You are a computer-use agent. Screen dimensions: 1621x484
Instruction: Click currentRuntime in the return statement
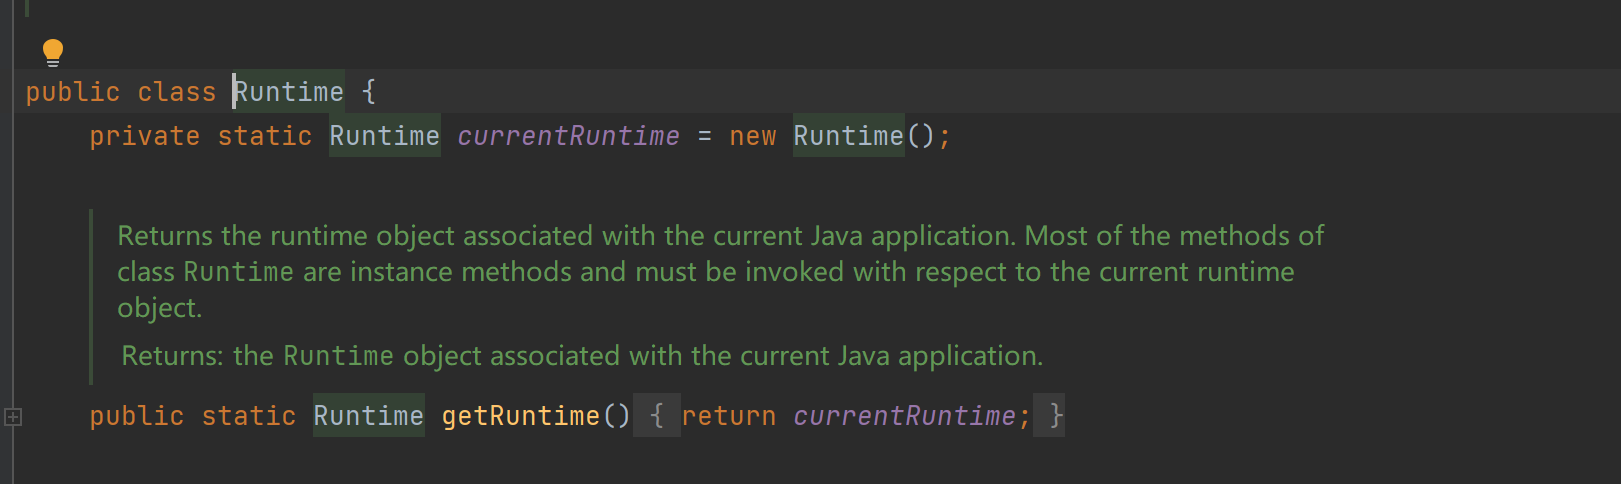[x=905, y=416]
